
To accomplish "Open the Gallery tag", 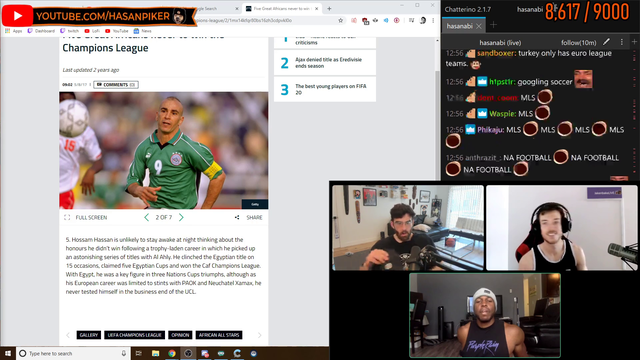I will coord(89,335).
